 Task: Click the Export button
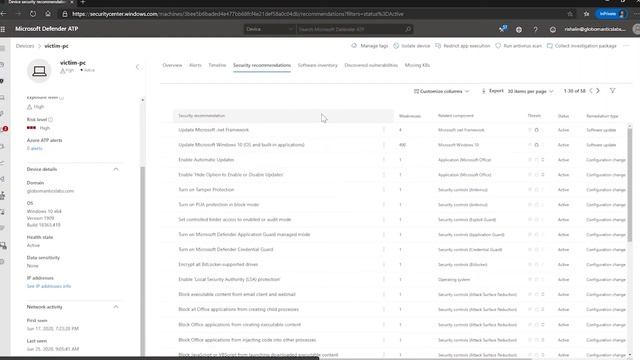[492, 91]
